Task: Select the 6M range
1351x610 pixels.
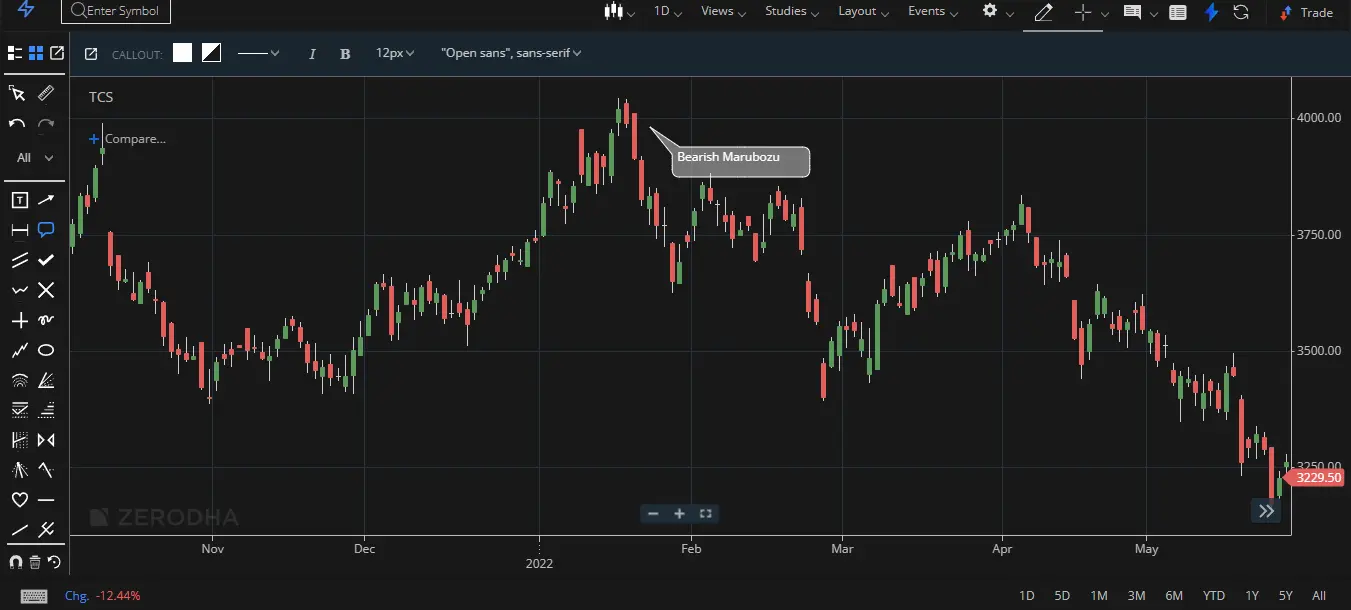Action: [x=1174, y=596]
